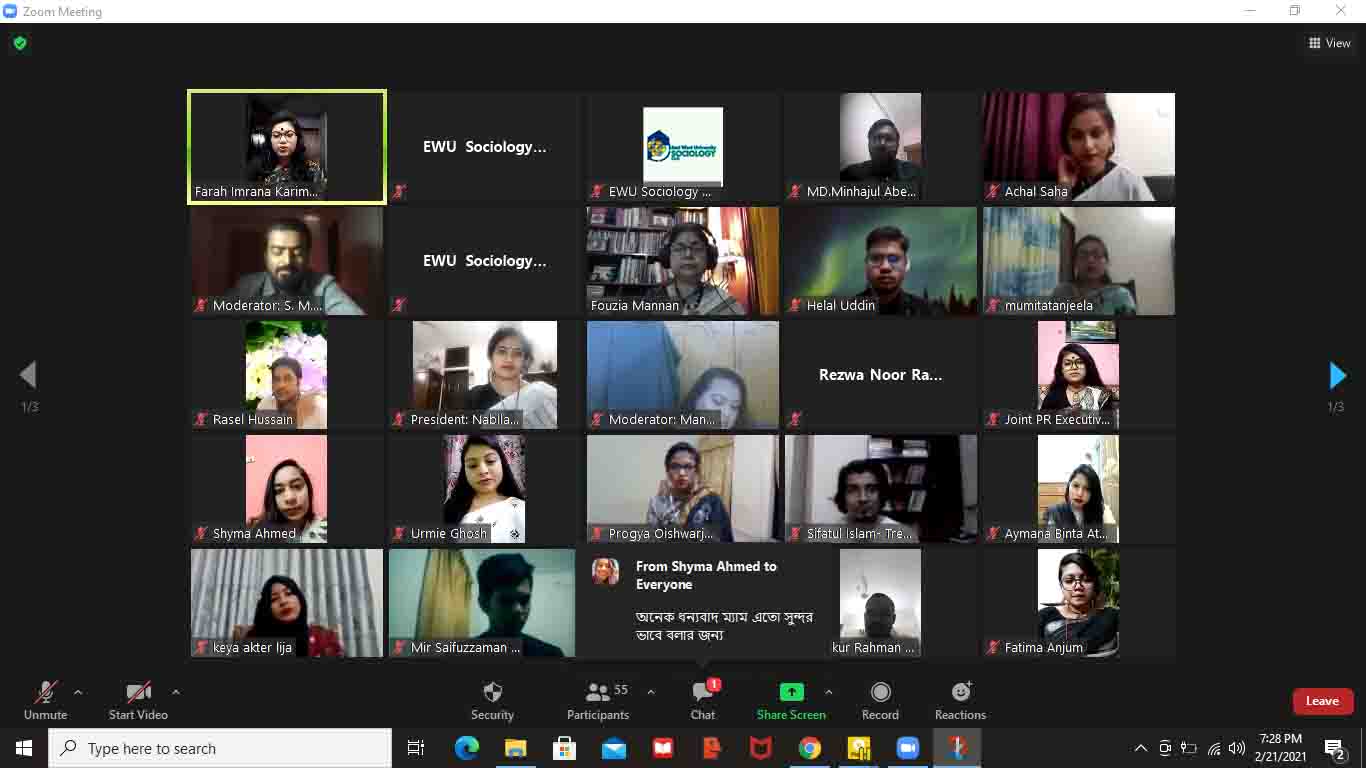Expand the arrow next to Participants

[651, 692]
